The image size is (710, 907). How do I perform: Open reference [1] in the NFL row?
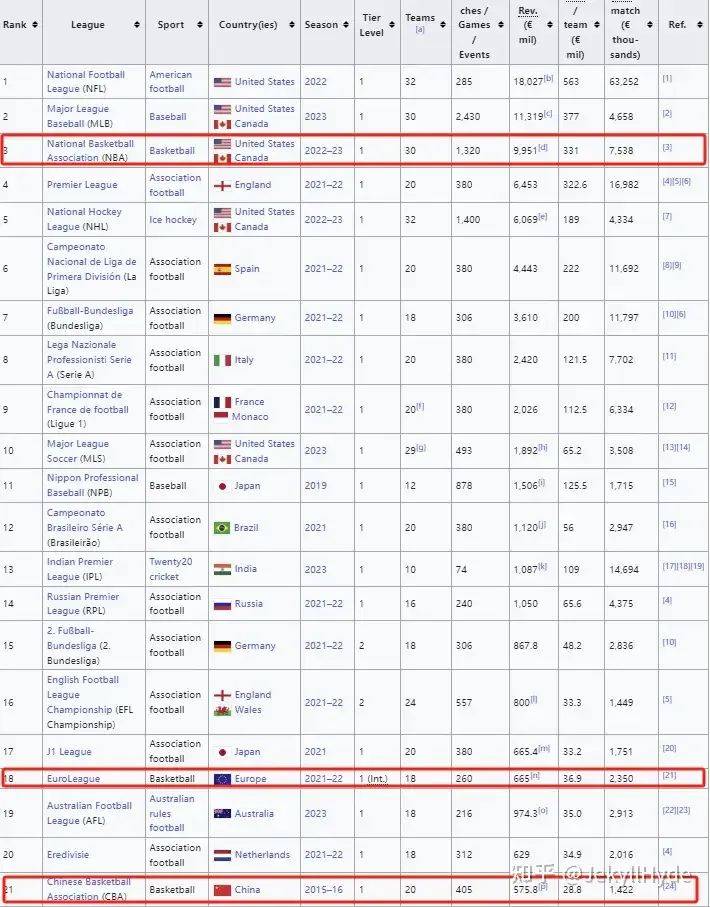click(667, 78)
